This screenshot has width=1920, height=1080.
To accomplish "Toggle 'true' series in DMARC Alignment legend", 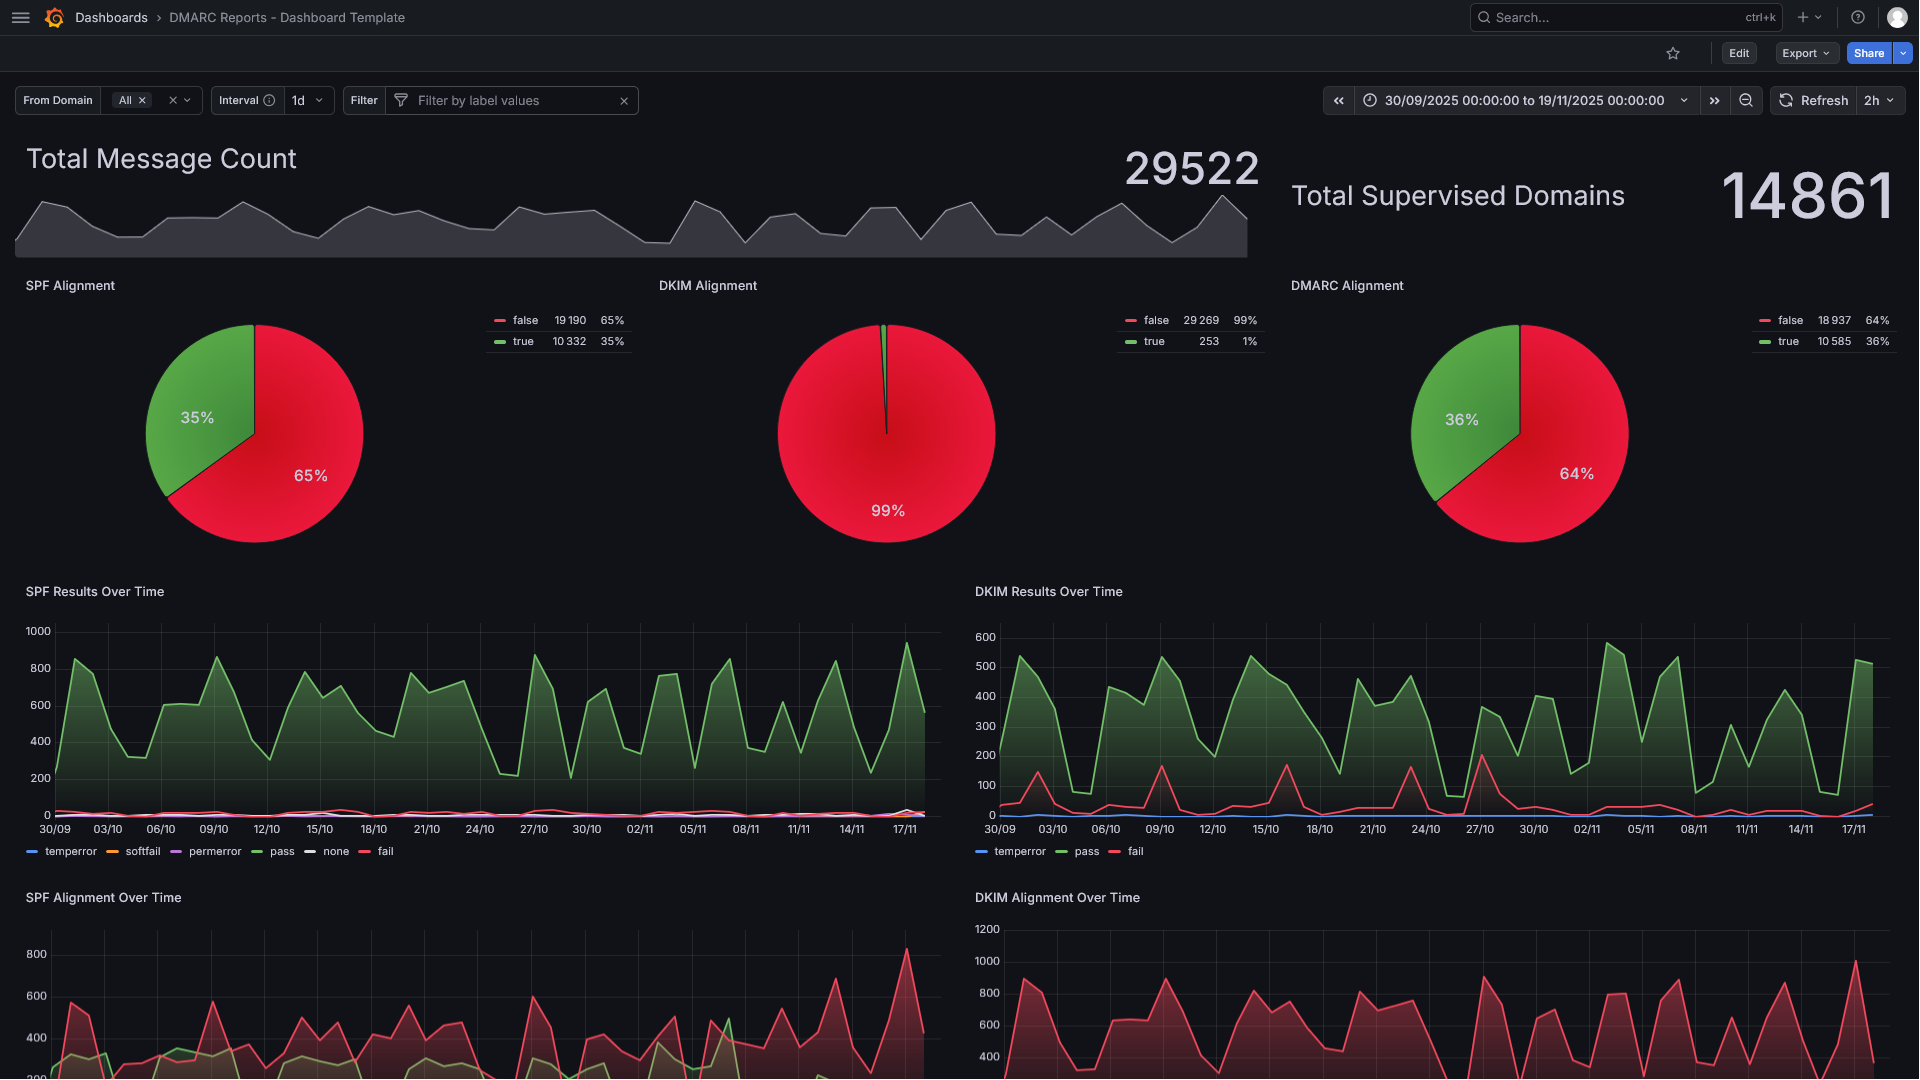I will coord(1788,342).
